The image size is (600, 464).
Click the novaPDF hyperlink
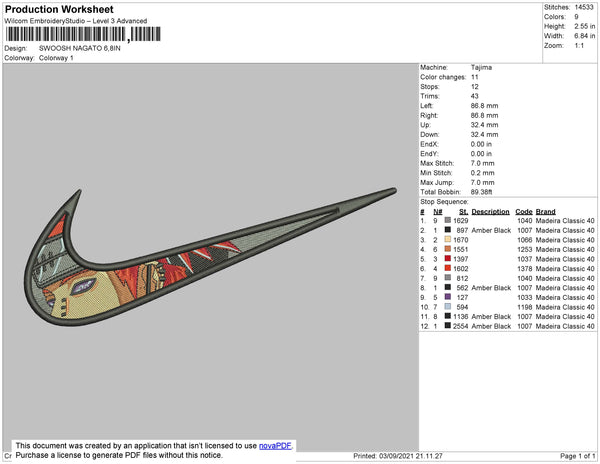(275, 446)
